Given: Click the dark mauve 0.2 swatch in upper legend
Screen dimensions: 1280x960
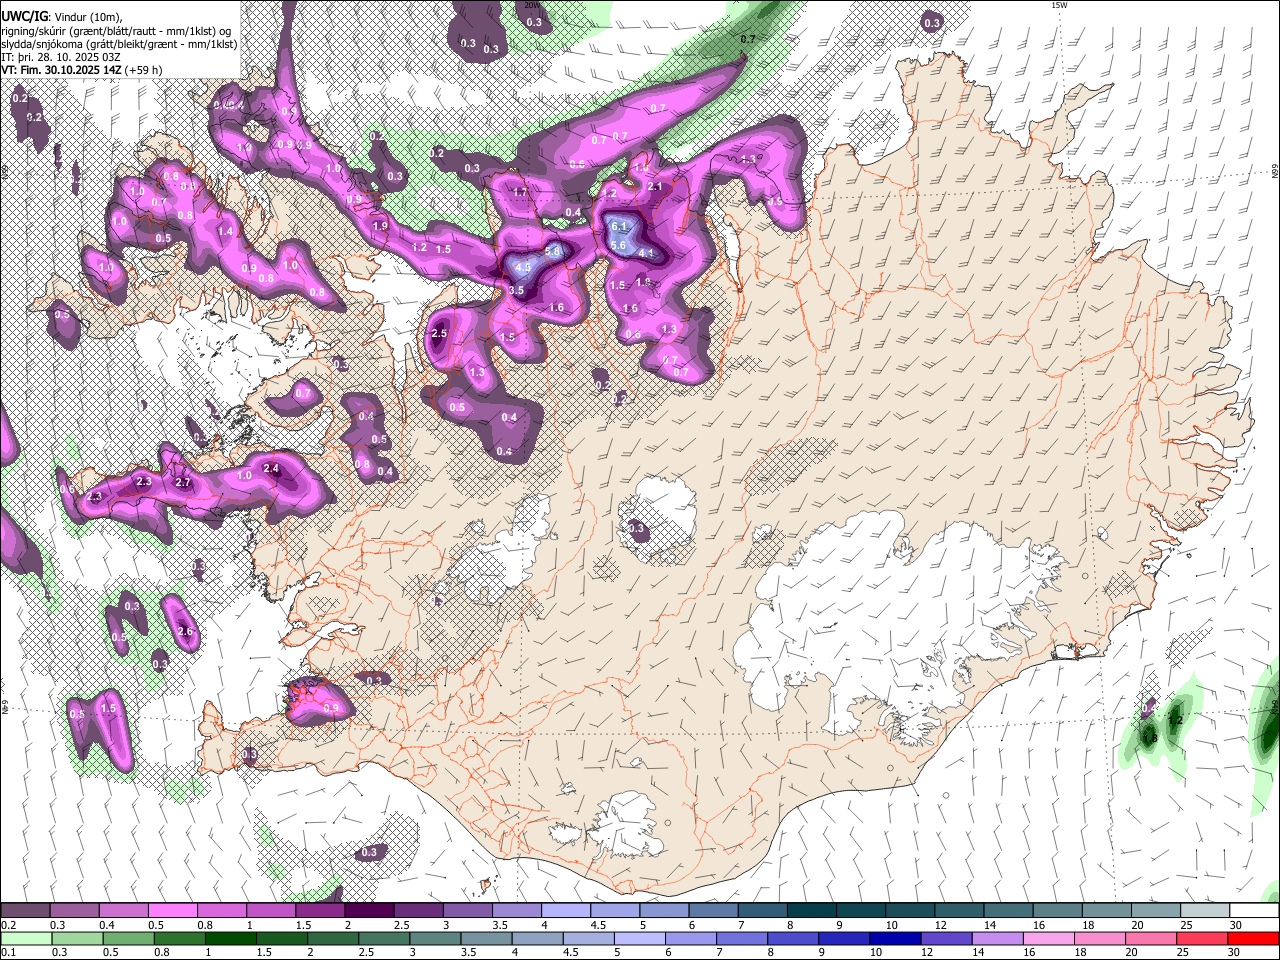Looking at the screenshot, I should point(25,911).
